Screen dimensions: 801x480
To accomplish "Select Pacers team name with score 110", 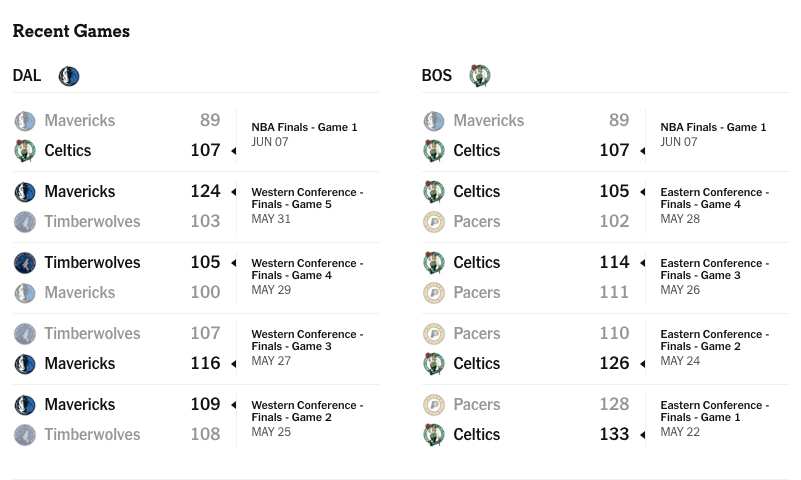I will (477, 333).
